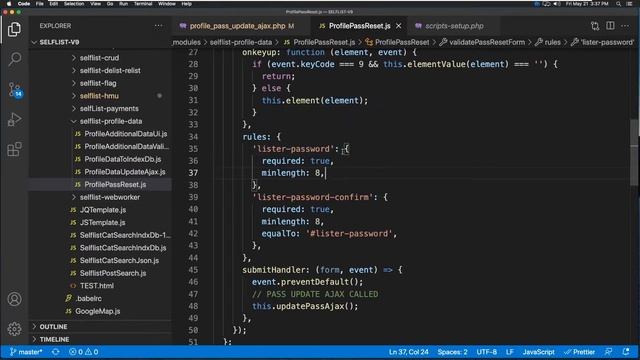Open macOS Spotlight search icon
Viewport: 640px width, 360px height.
pos(618,4)
